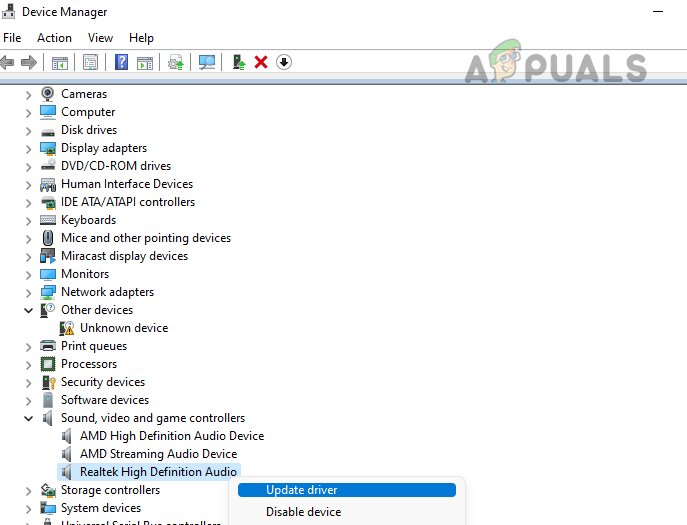
Task: Click the down-arrow Disable device toolbar icon
Action: [x=284, y=62]
